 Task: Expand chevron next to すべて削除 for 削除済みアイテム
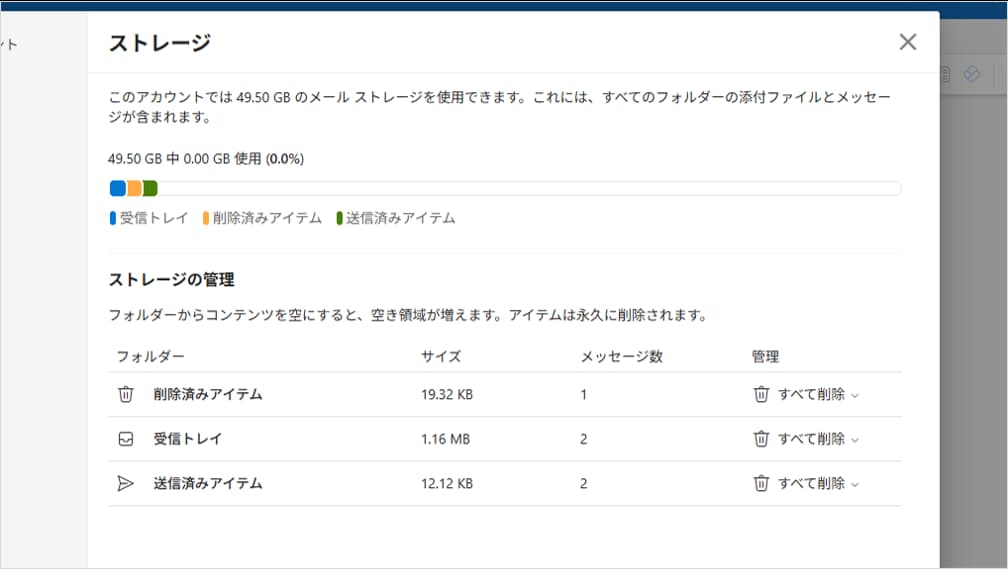[x=855, y=395]
